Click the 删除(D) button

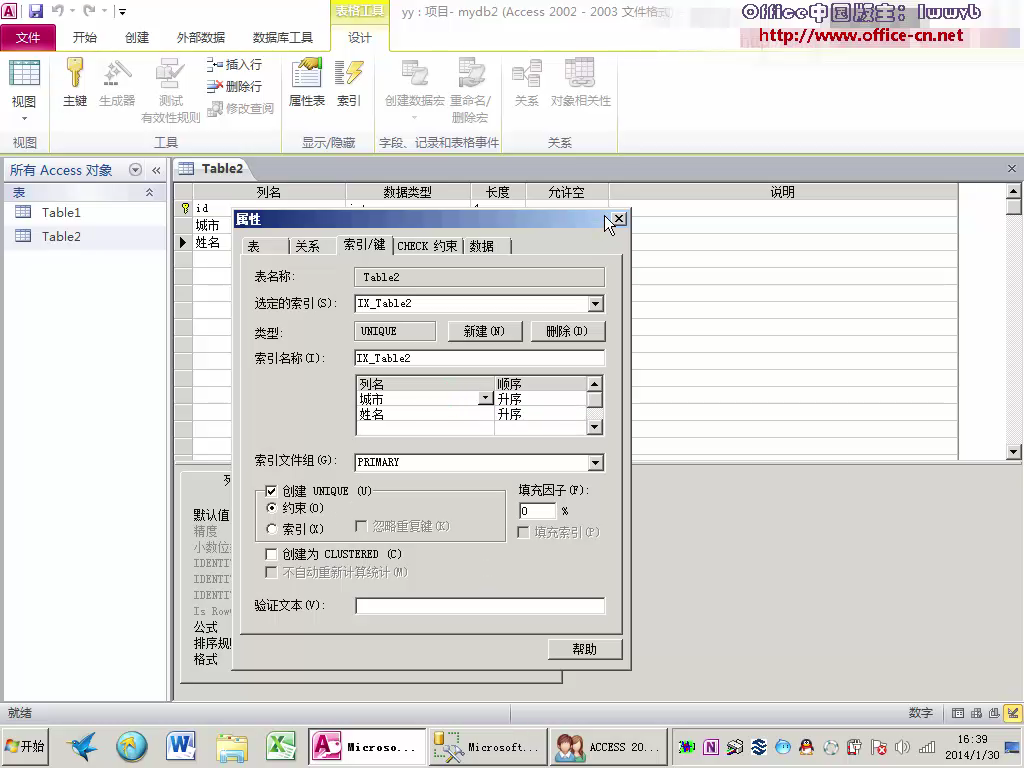[x=568, y=331]
